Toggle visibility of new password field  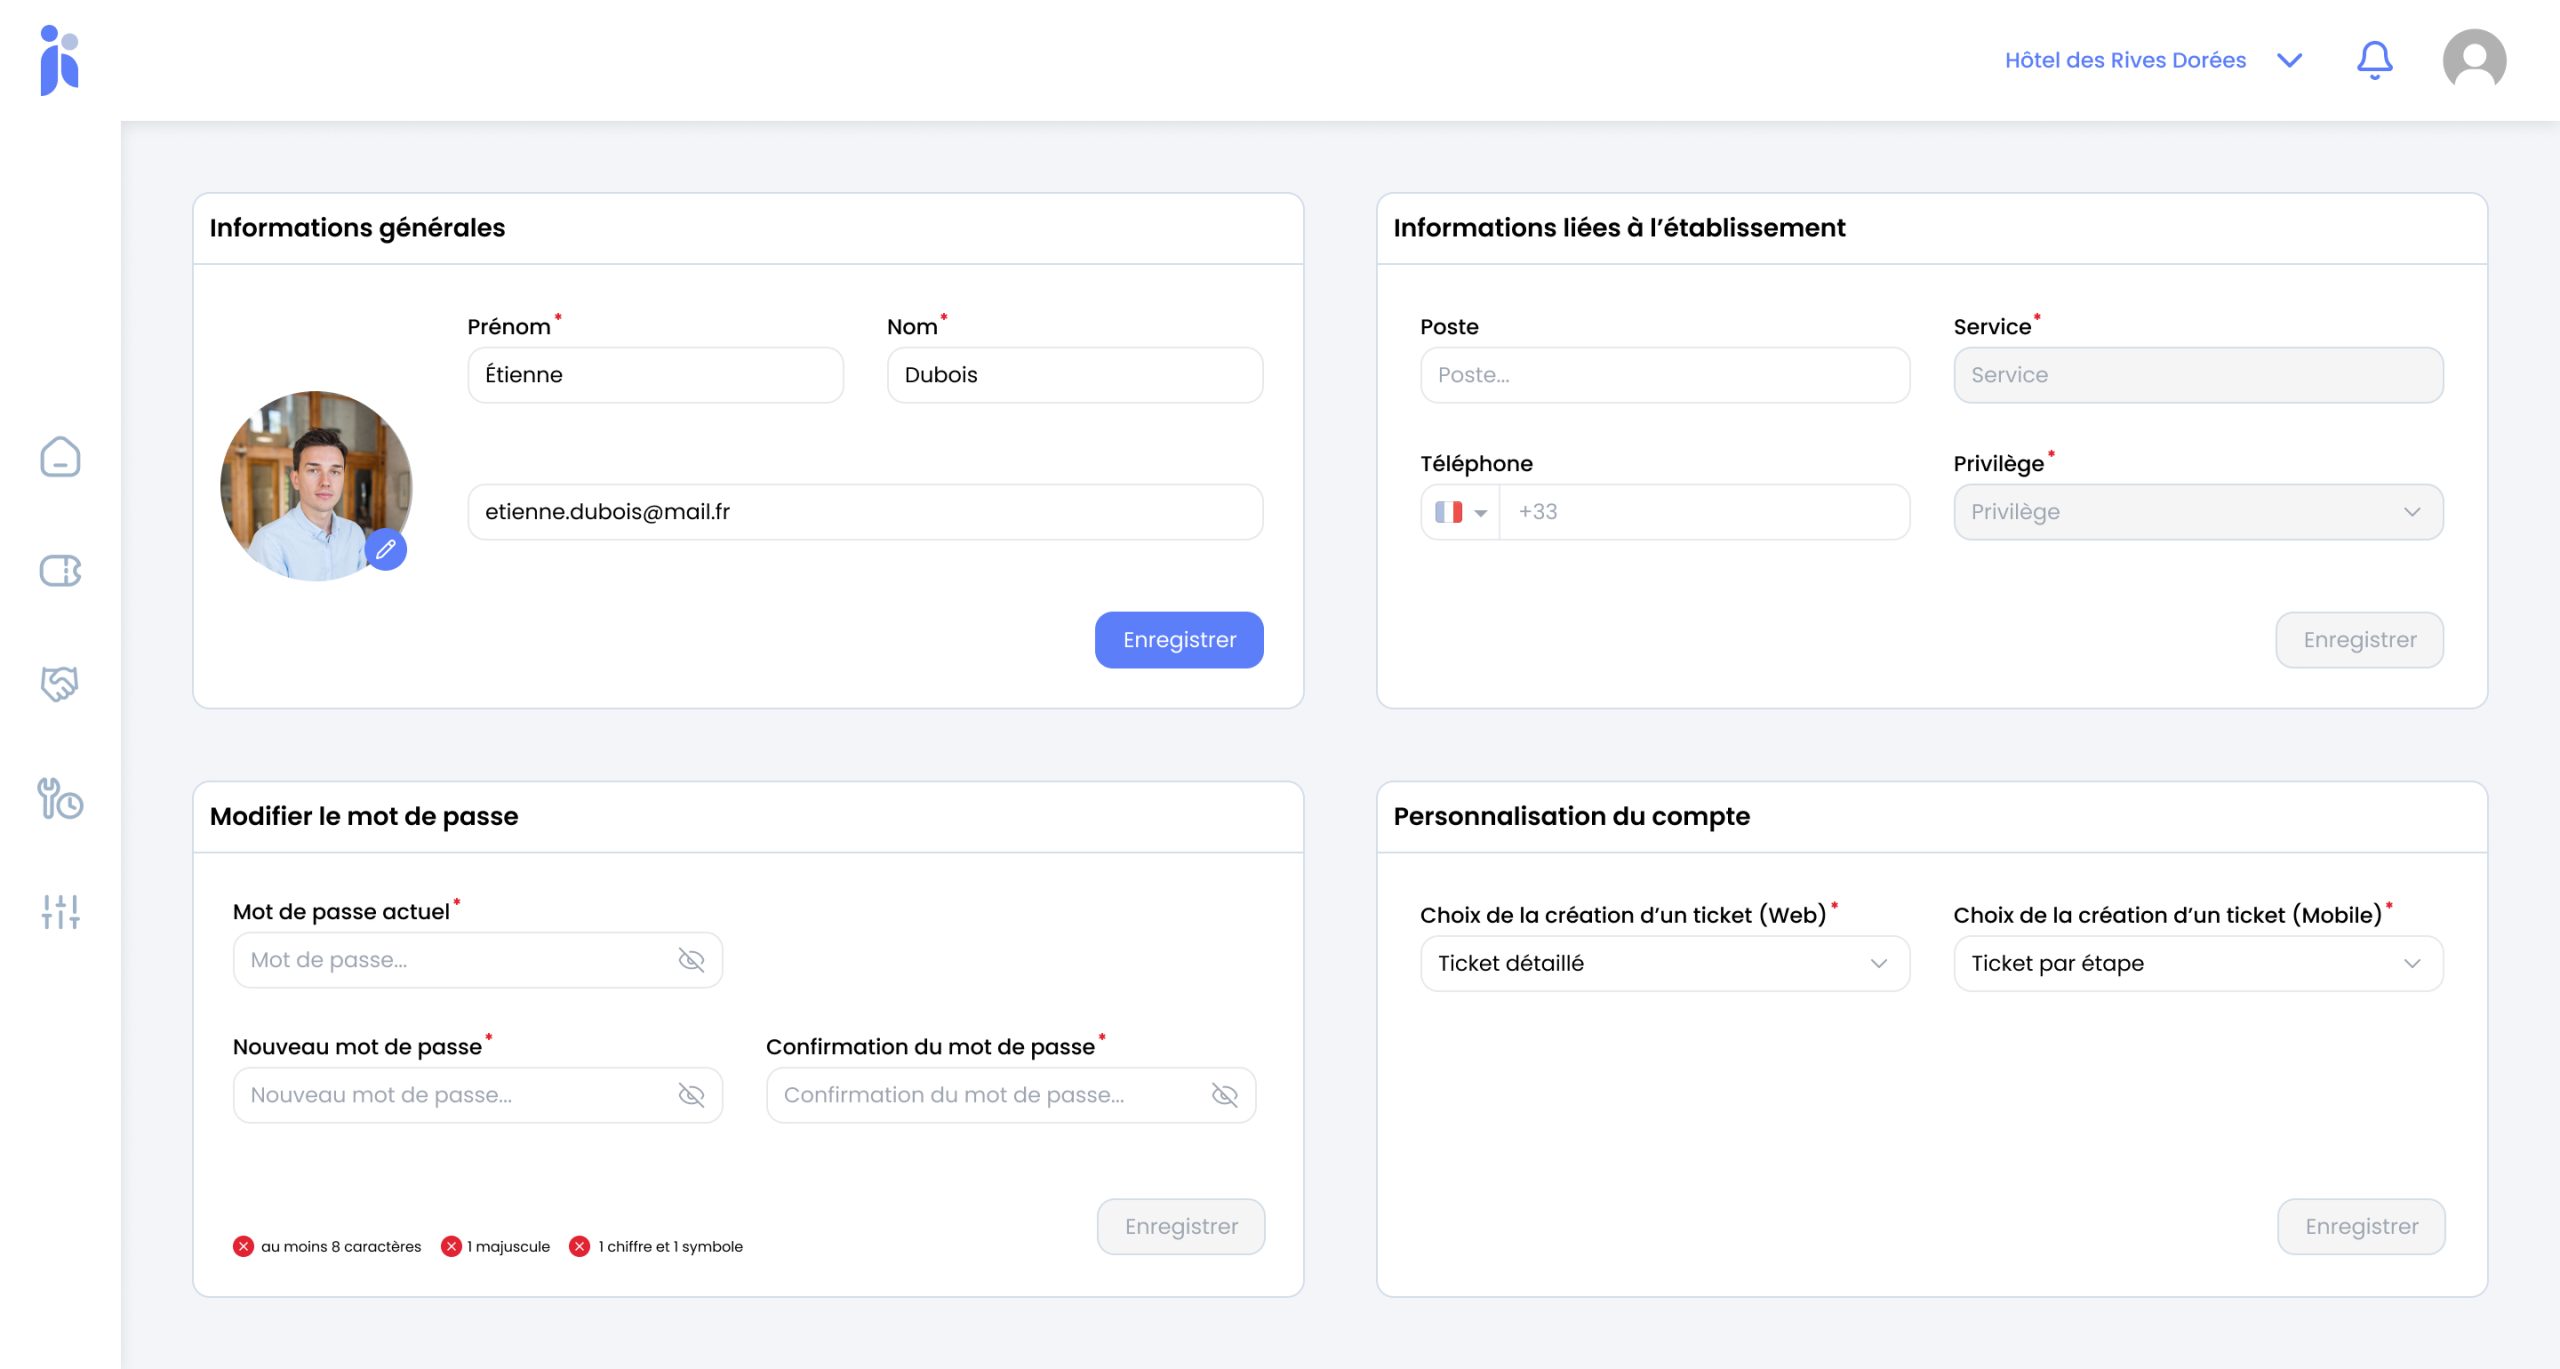[x=691, y=1095]
